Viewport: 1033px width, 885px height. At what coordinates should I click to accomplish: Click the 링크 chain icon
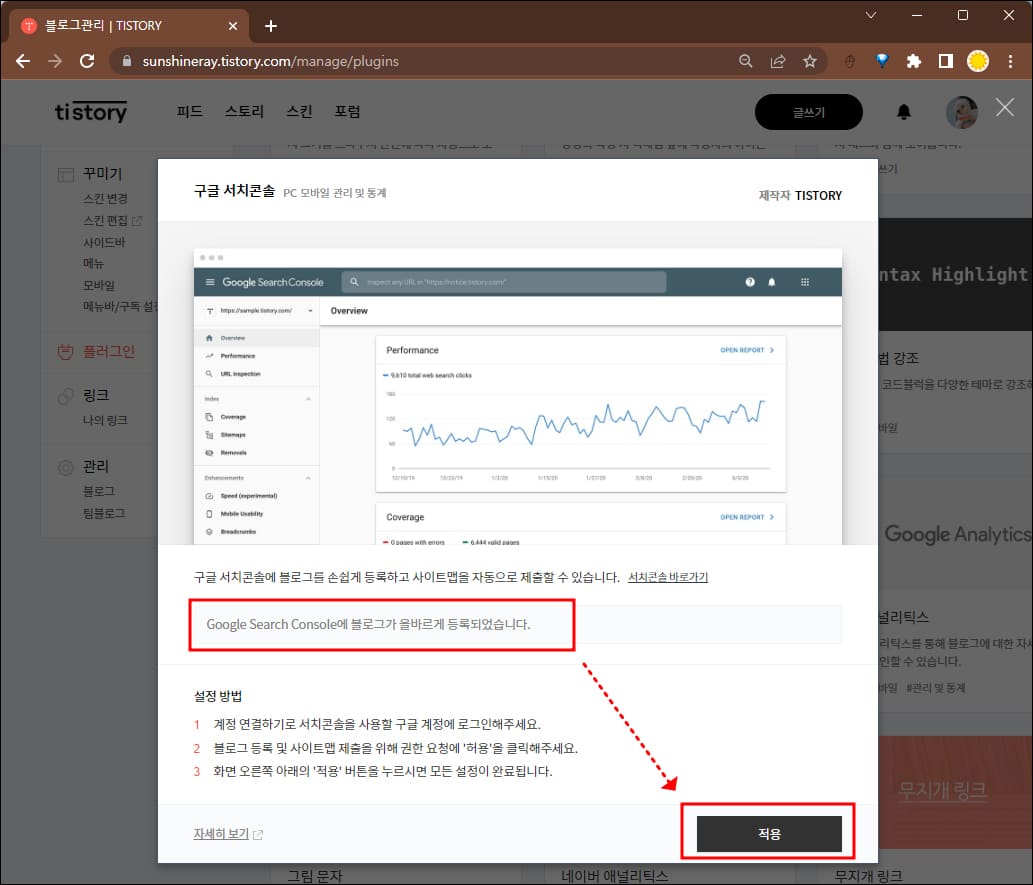coord(65,396)
